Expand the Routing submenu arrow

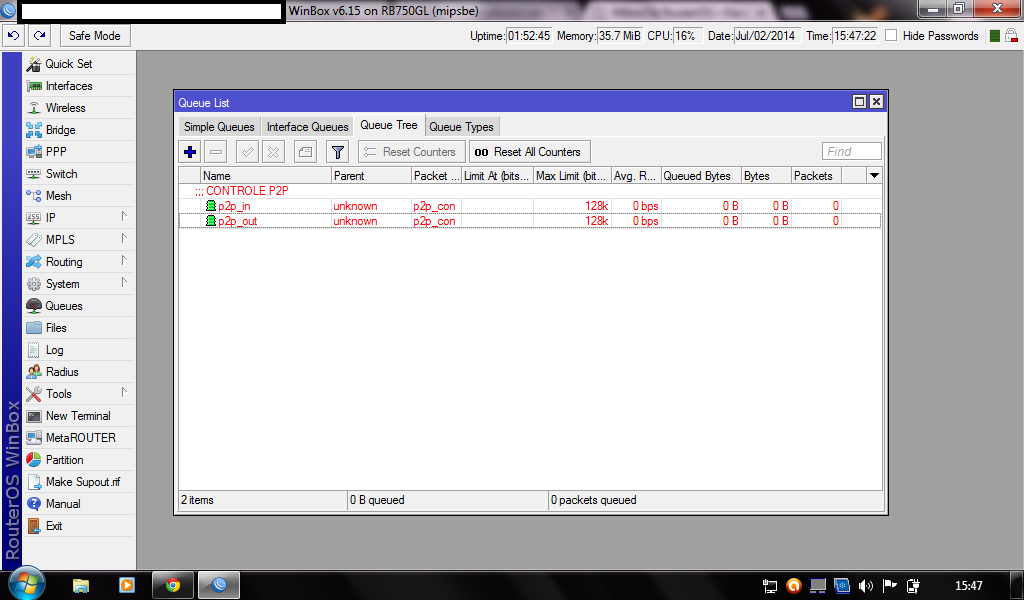click(124, 261)
